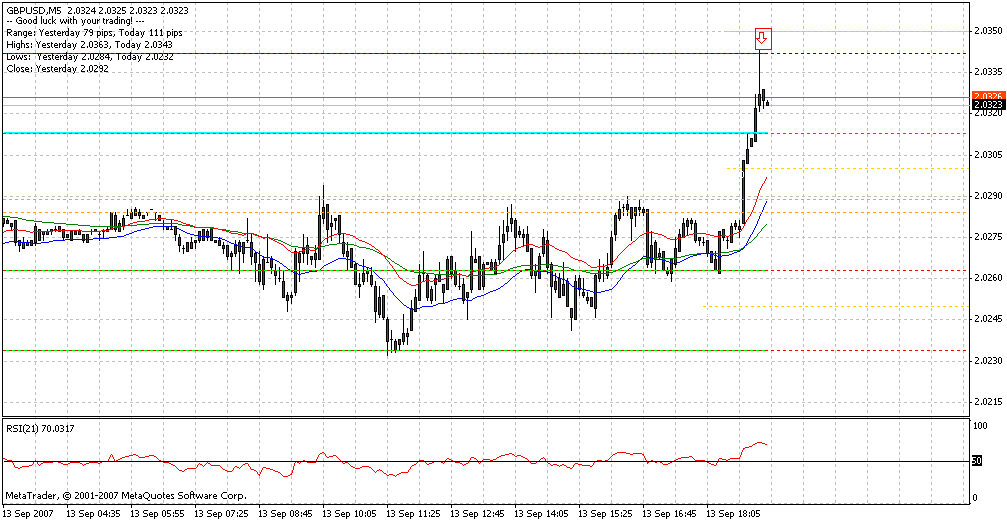Click the 2.0350 price axis label

pos(987,31)
